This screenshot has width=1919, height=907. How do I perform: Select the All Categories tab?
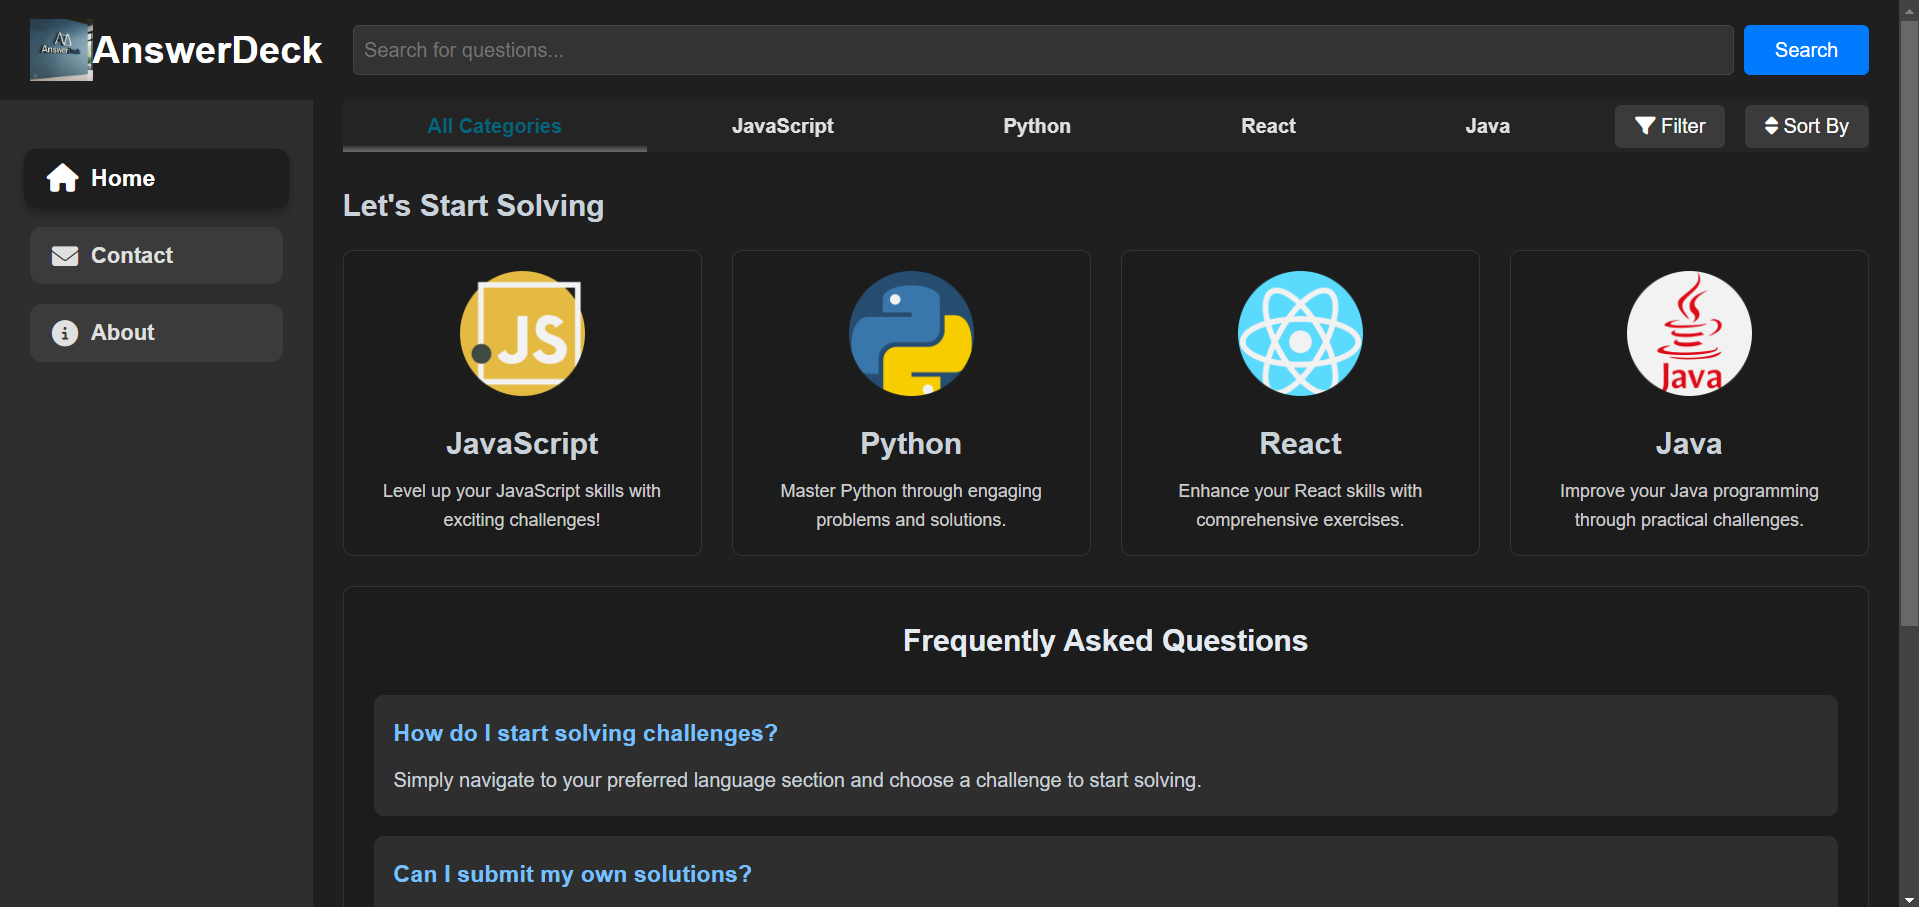click(x=494, y=126)
